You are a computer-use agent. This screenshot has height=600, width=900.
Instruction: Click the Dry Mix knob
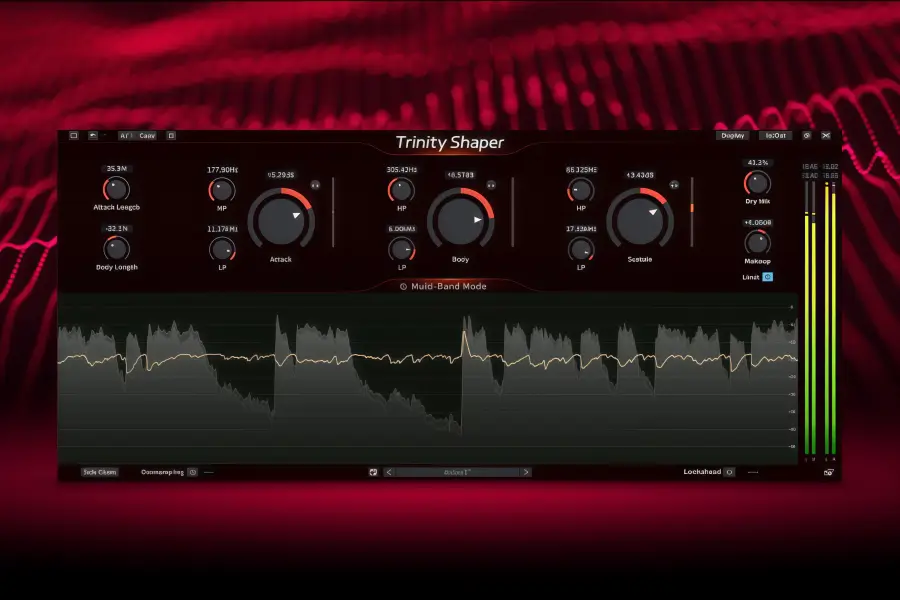point(757,183)
